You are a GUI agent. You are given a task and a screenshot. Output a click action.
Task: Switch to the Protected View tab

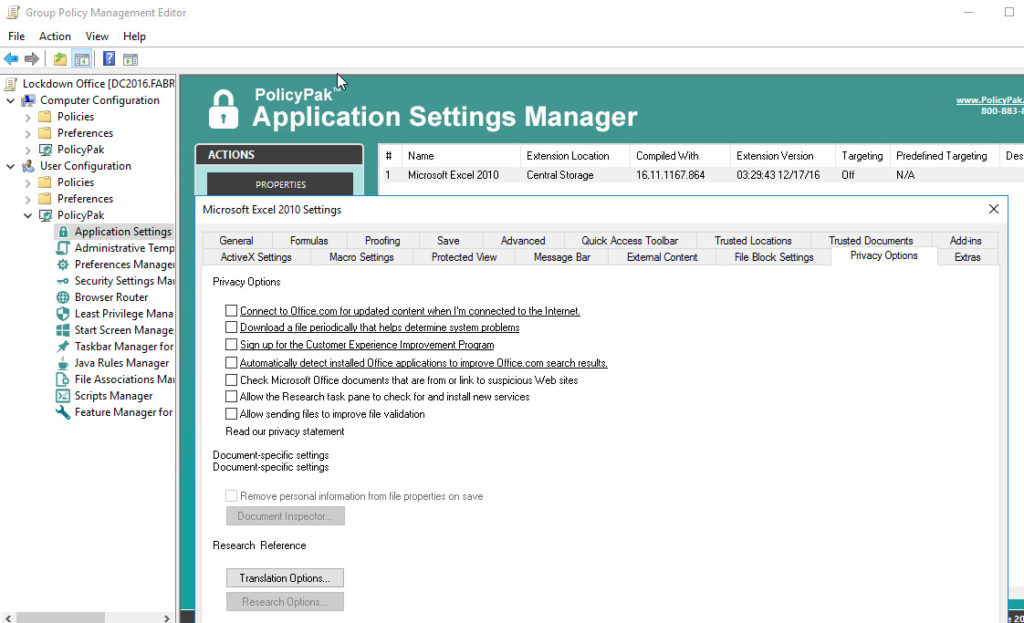coord(464,257)
